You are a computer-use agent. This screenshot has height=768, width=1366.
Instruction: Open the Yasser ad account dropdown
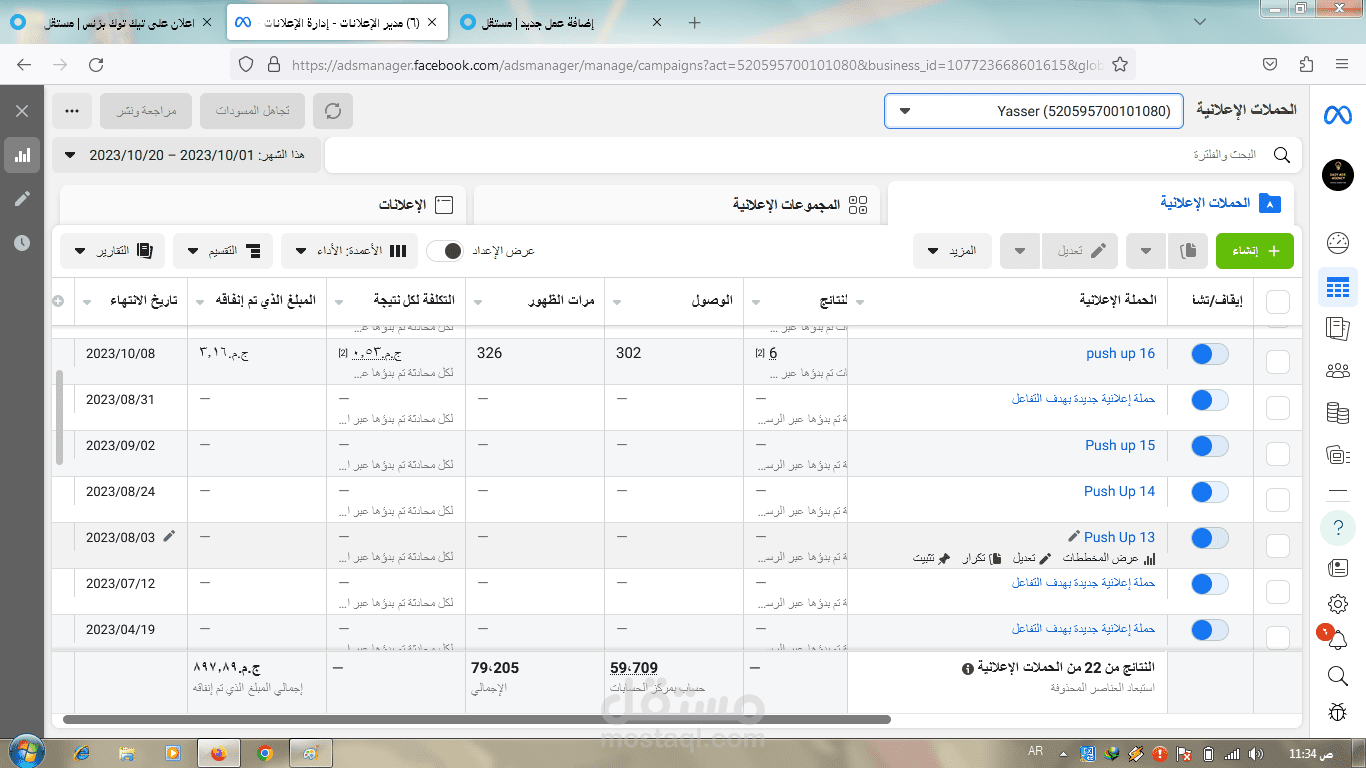click(x=1034, y=111)
